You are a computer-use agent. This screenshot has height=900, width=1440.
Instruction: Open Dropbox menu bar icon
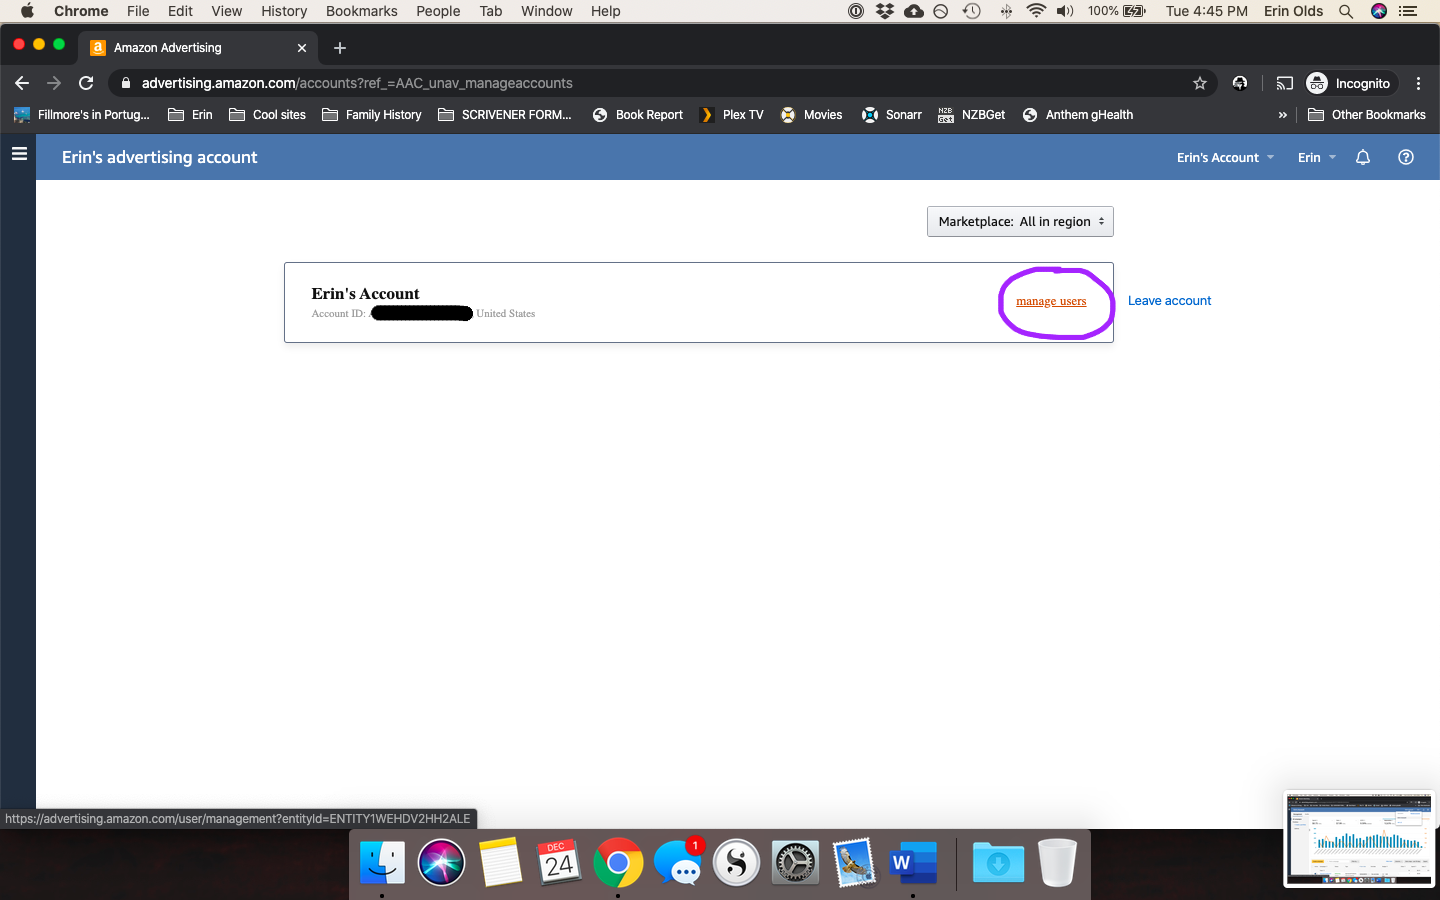(885, 11)
